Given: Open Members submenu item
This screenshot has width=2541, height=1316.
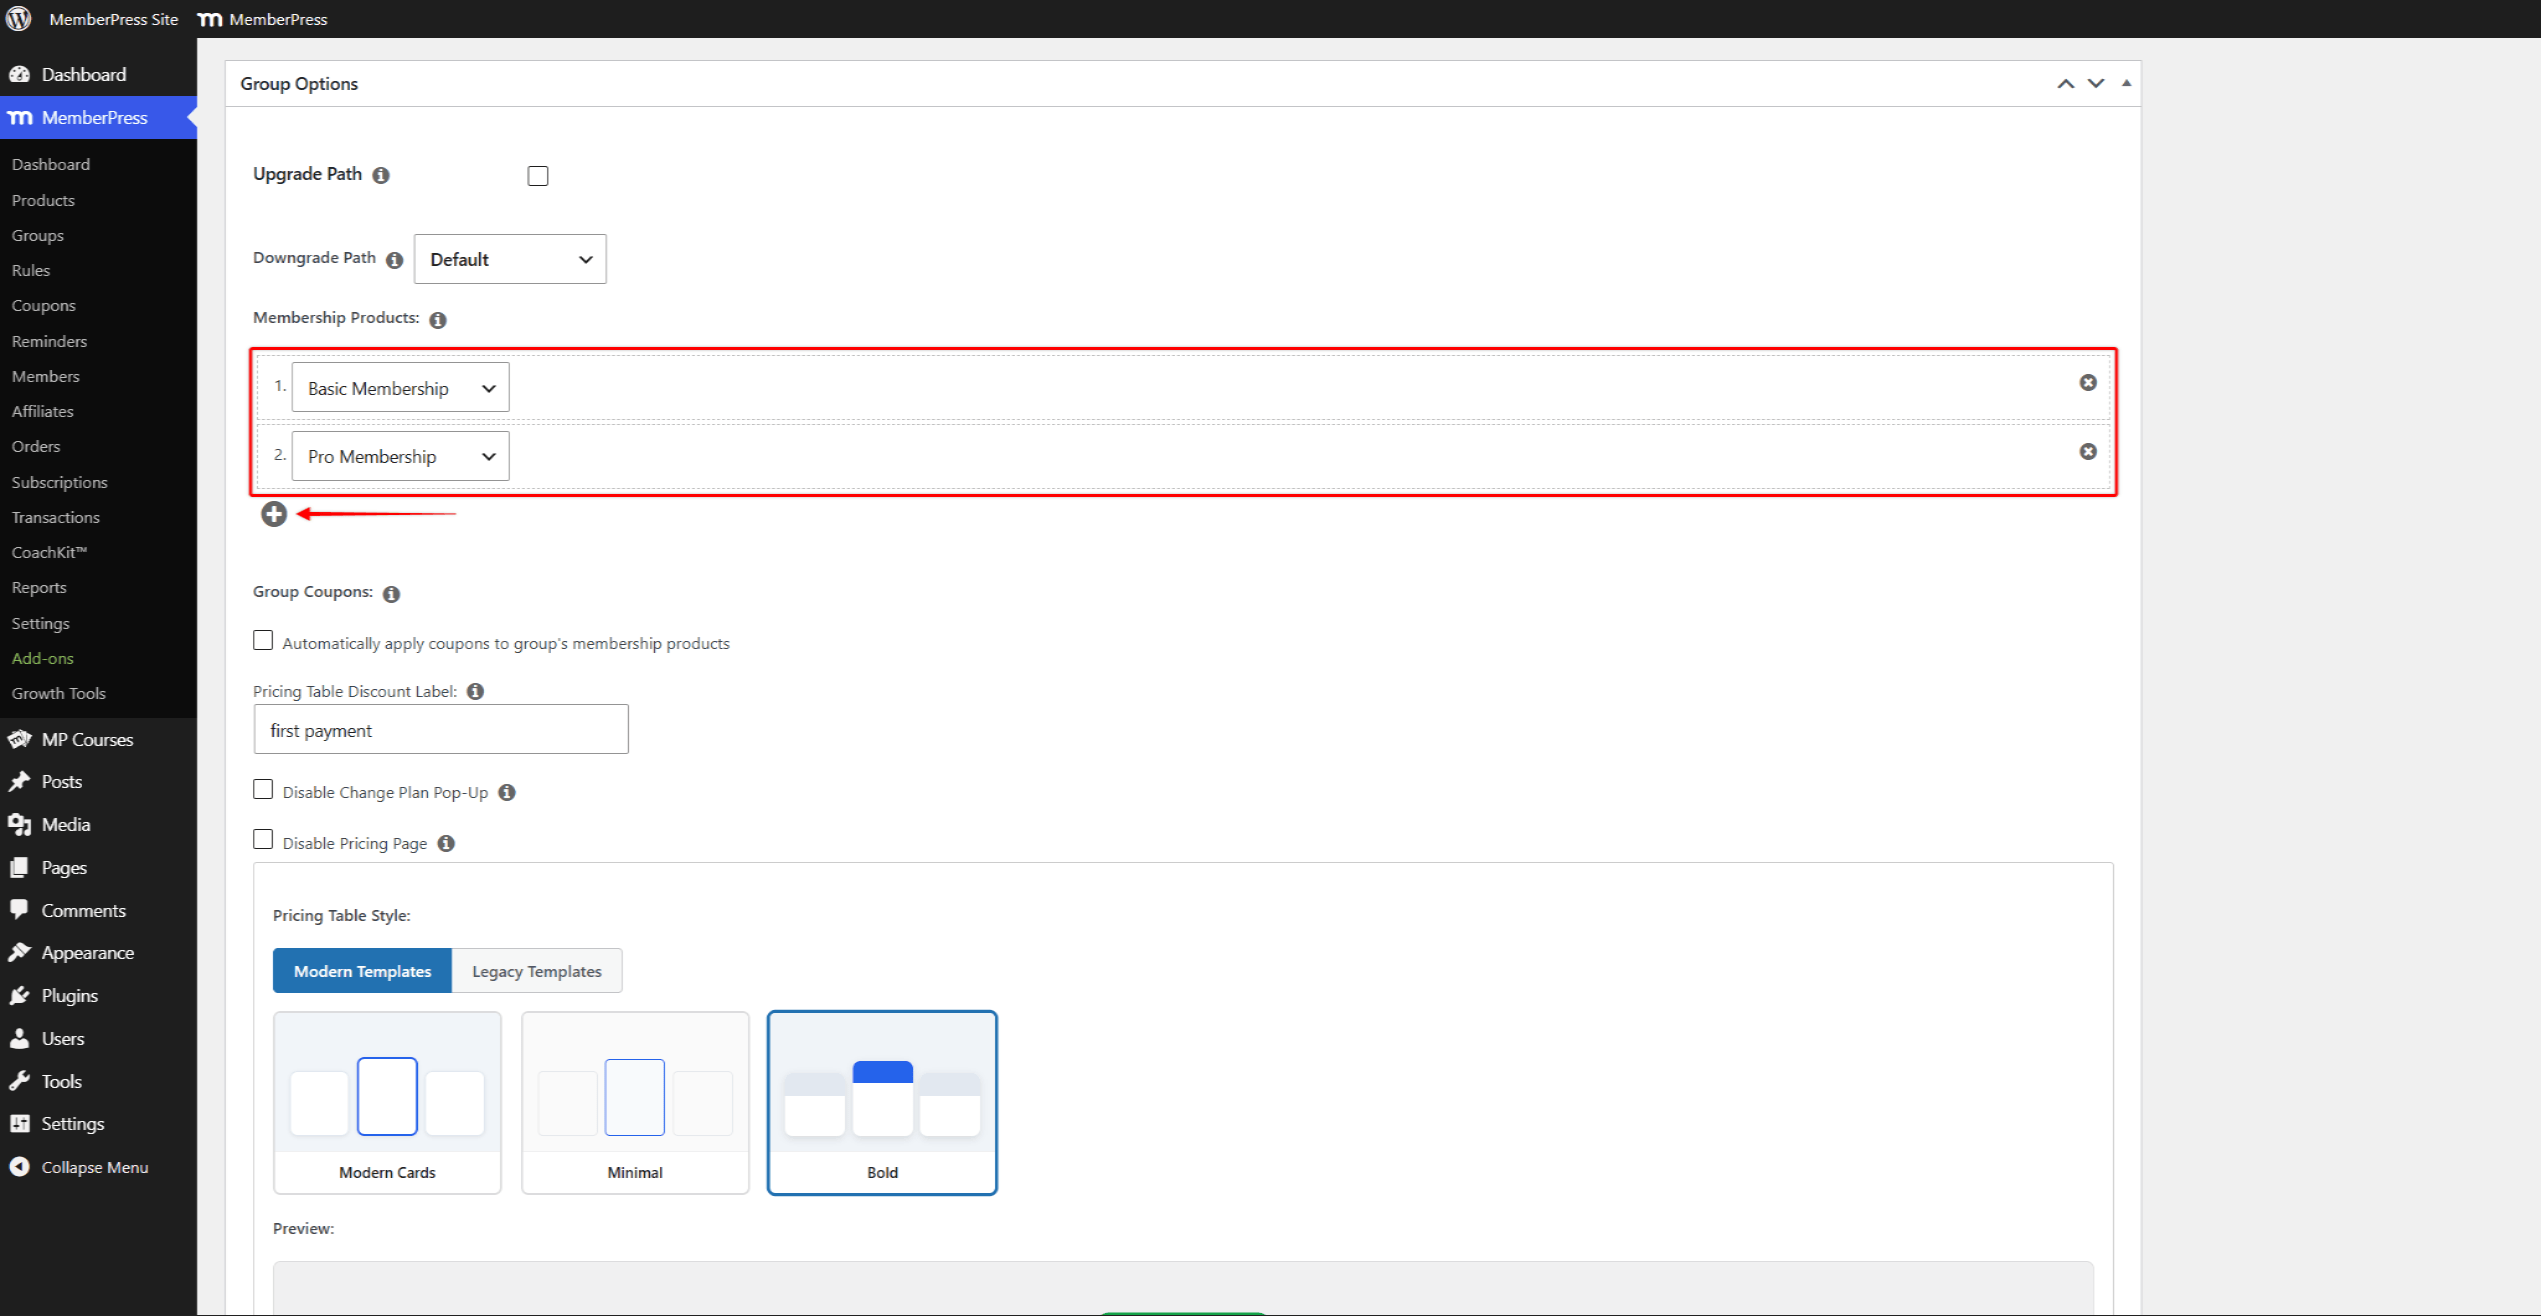Looking at the screenshot, I should (x=46, y=376).
